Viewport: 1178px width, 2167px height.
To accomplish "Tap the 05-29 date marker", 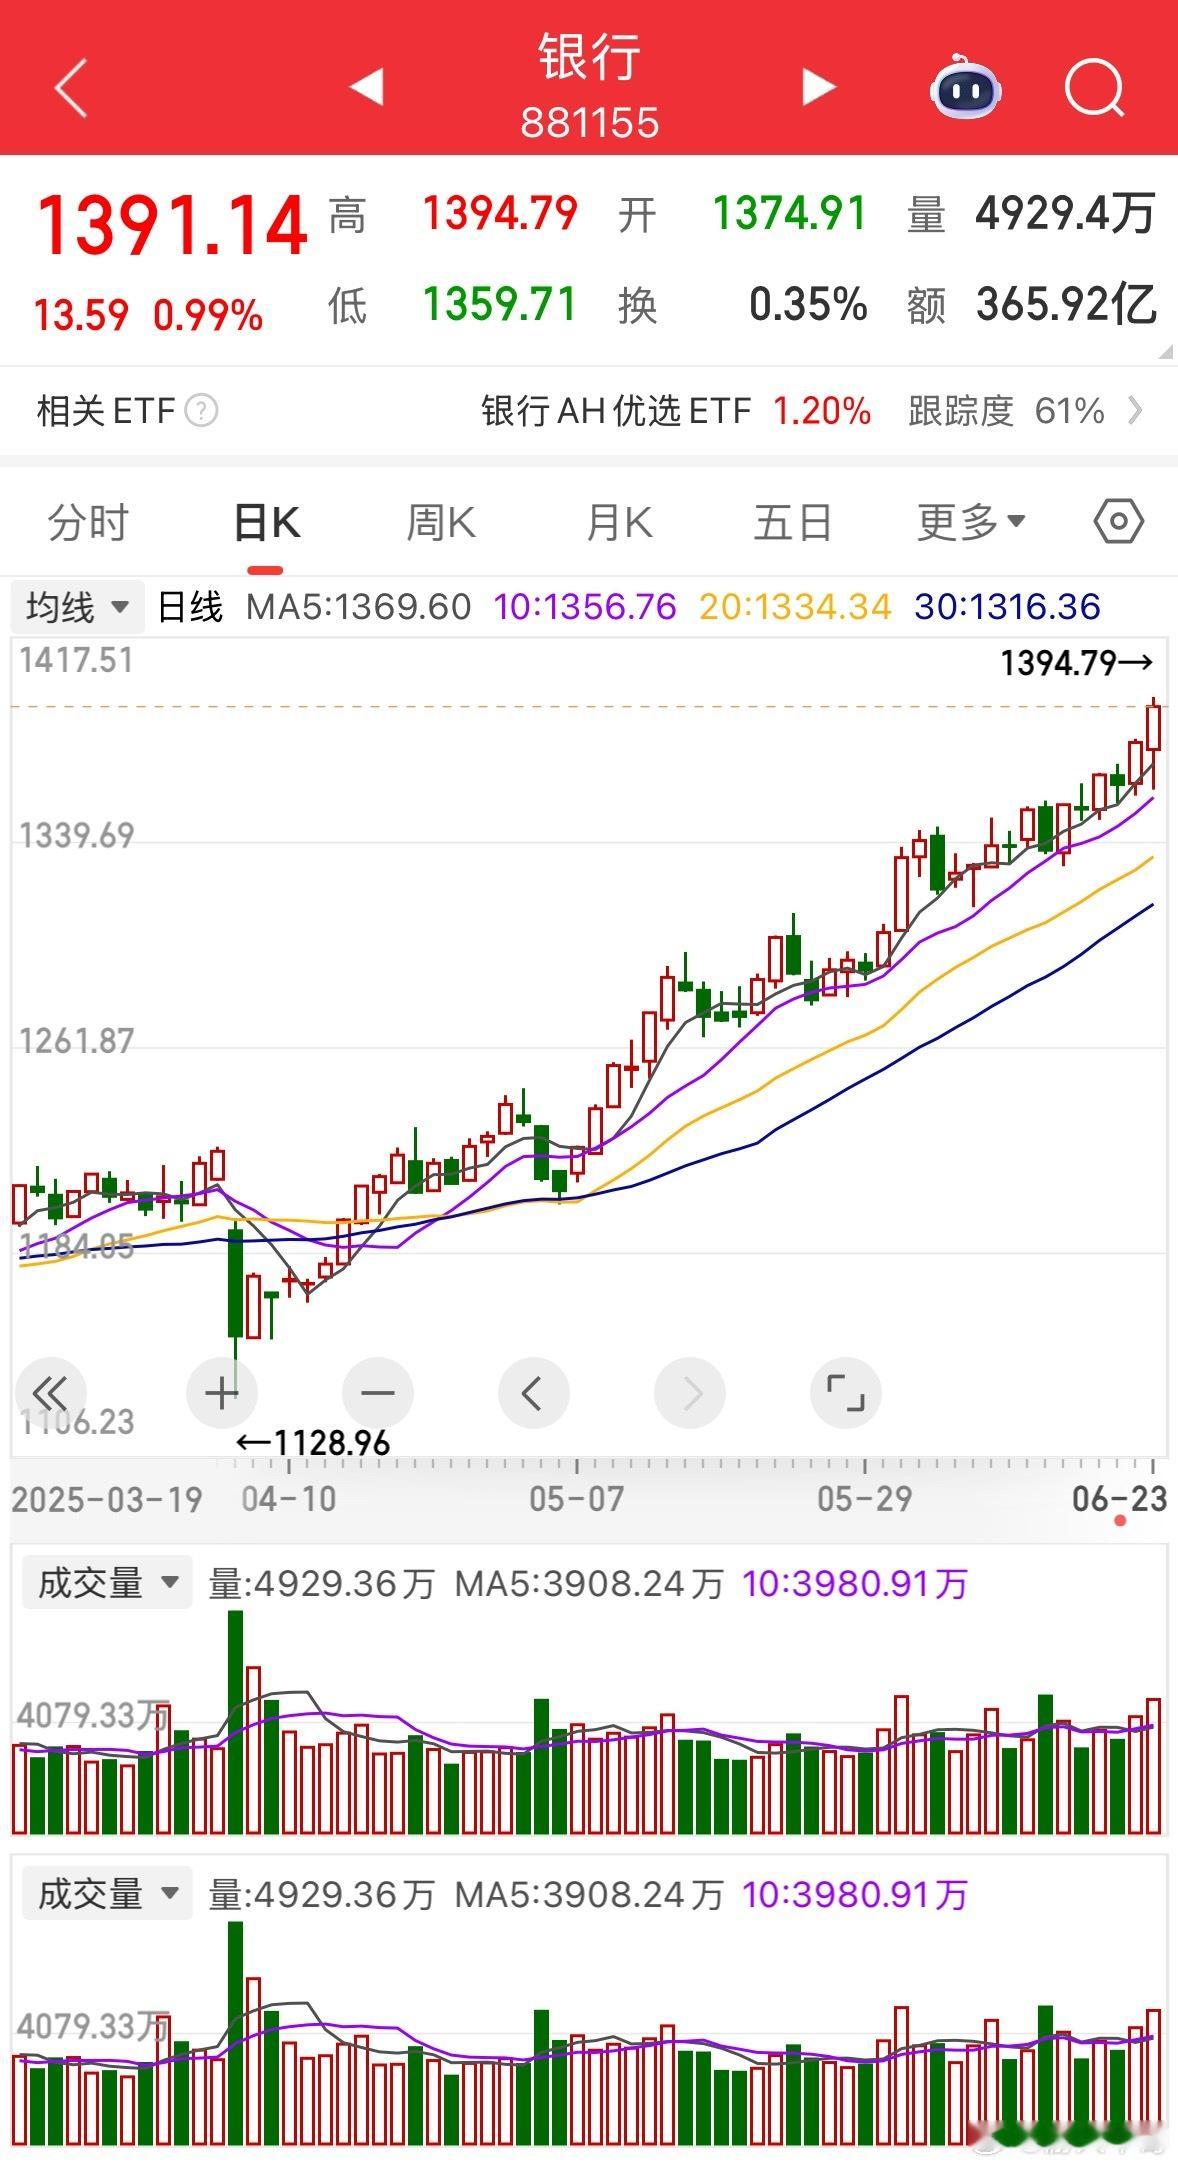I will pos(865,1498).
